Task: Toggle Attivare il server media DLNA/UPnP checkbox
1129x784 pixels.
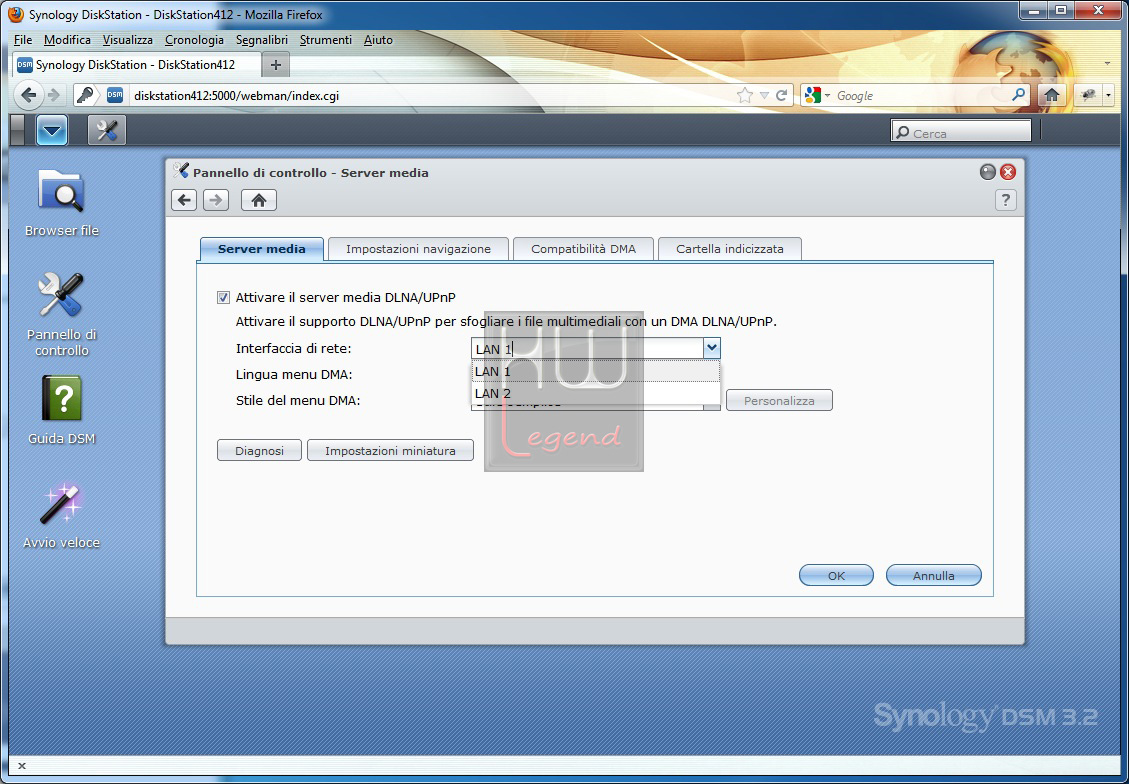Action: (224, 297)
